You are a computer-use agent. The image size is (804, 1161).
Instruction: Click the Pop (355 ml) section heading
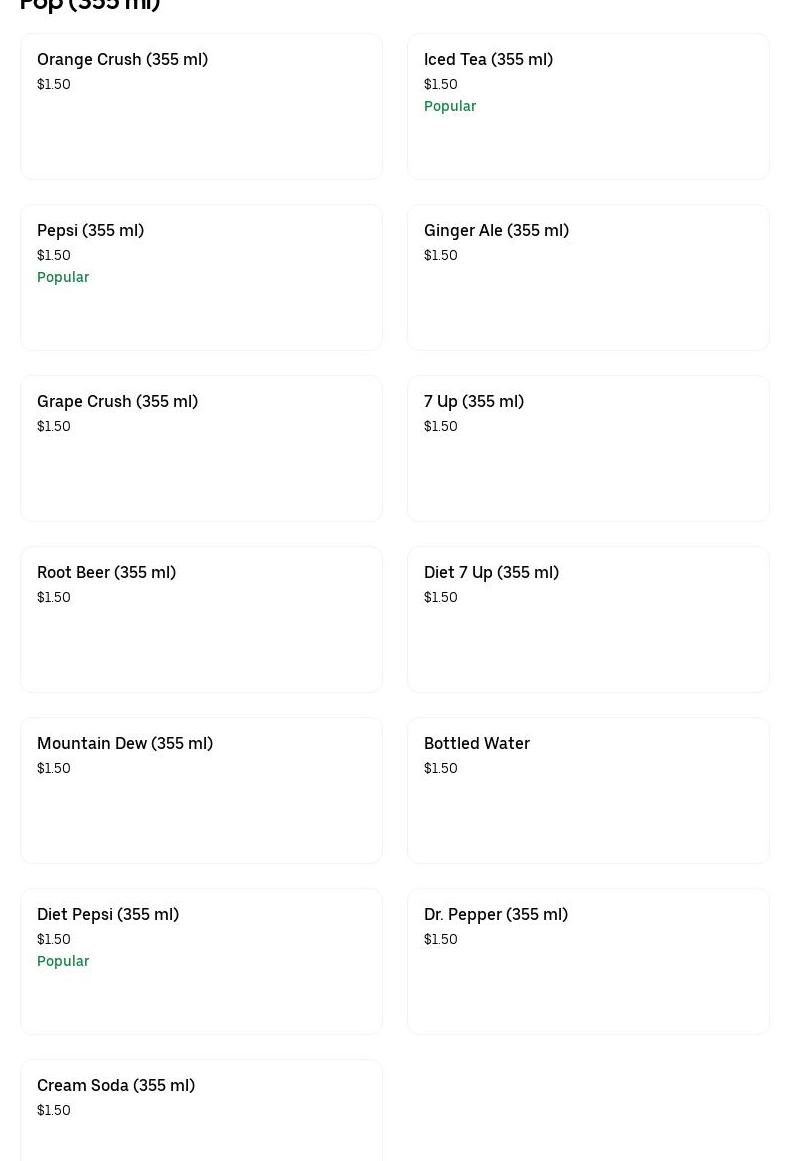pyautogui.click(x=90, y=5)
